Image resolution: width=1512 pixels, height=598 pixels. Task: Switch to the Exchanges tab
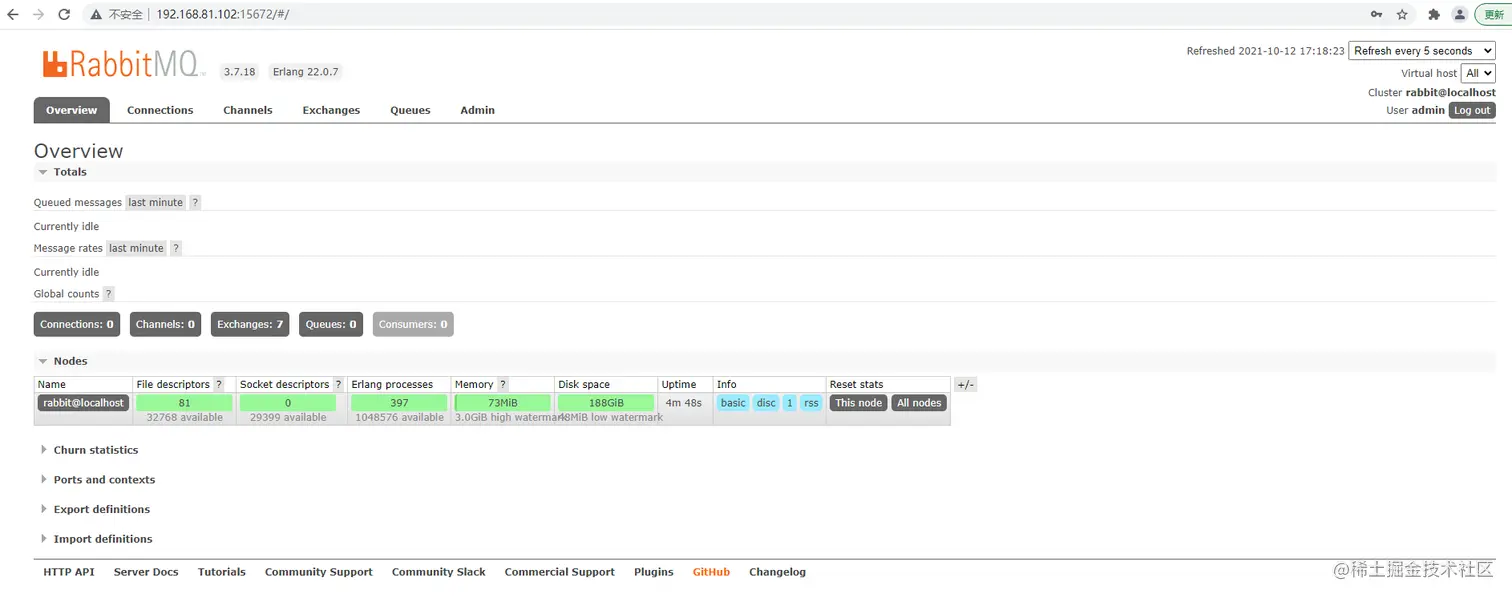pos(331,110)
